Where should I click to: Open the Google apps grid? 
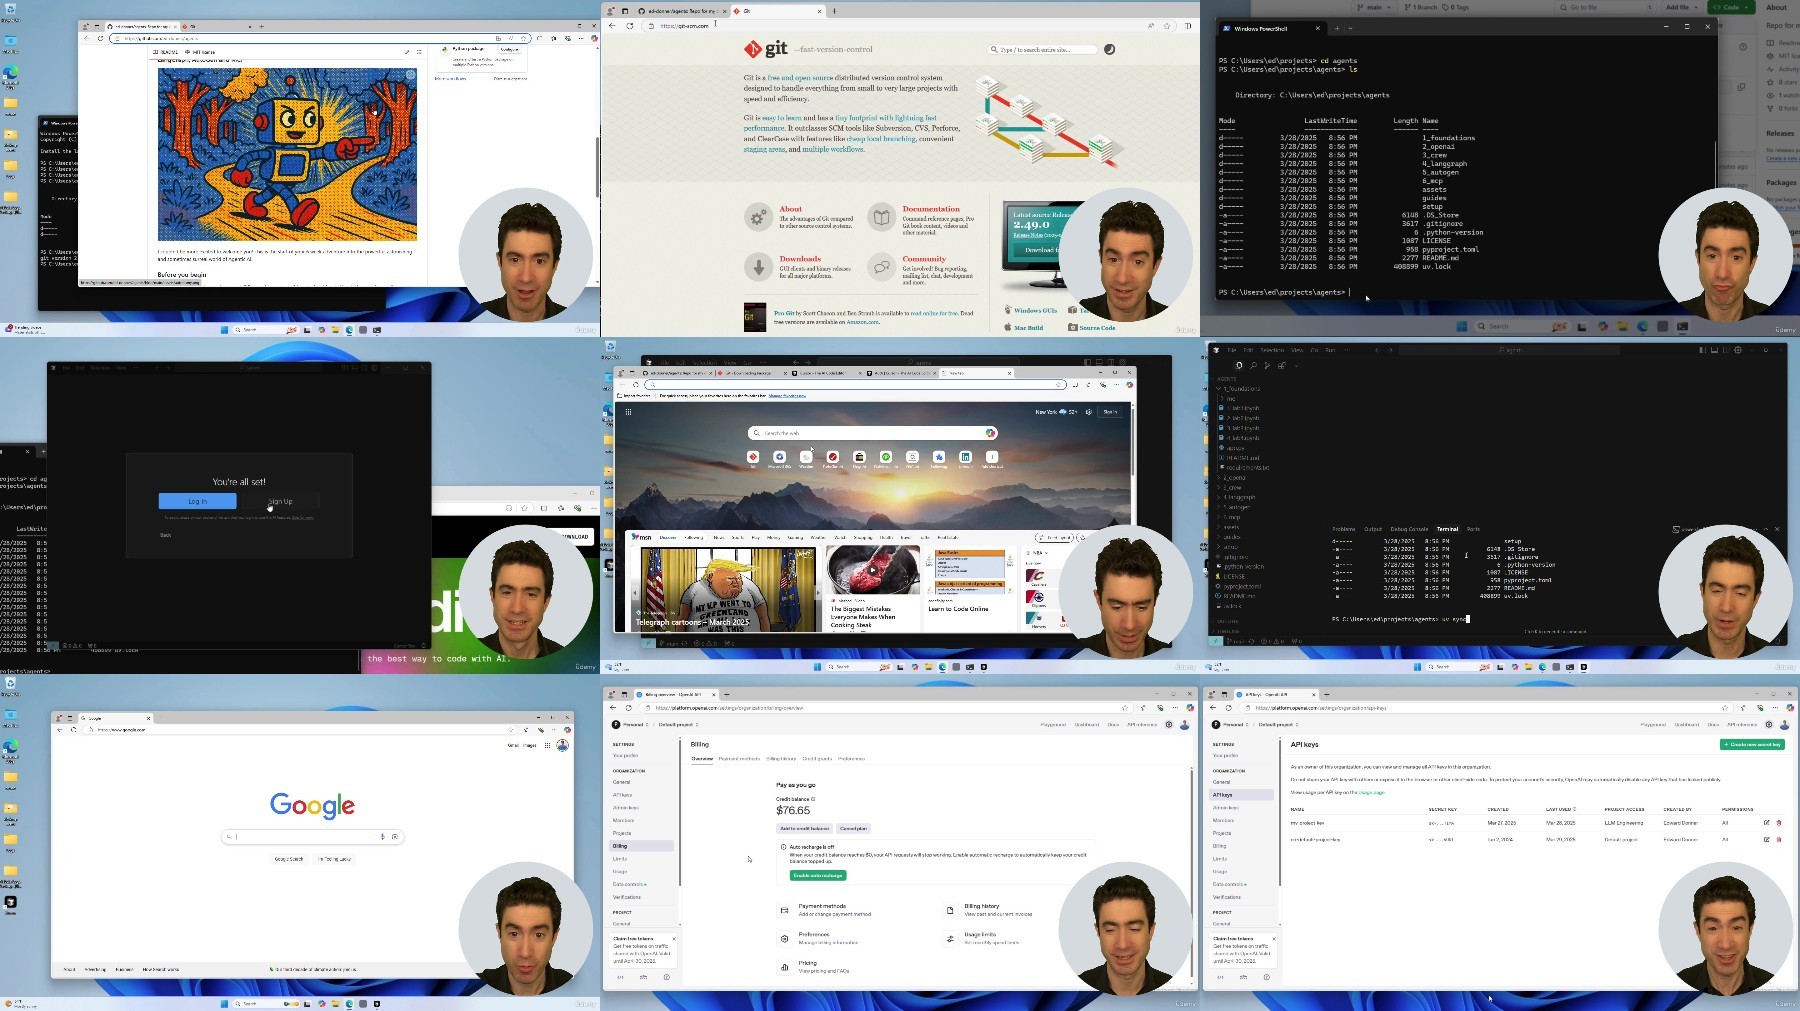click(x=547, y=745)
